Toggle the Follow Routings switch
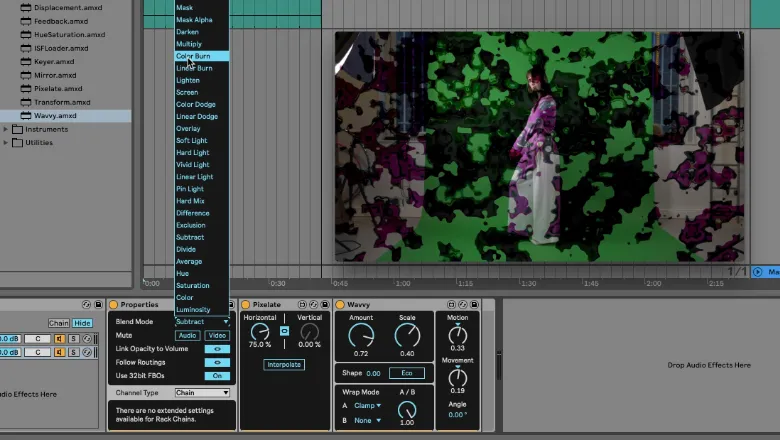This screenshot has width=780, height=440. click(x=217, y=362)
